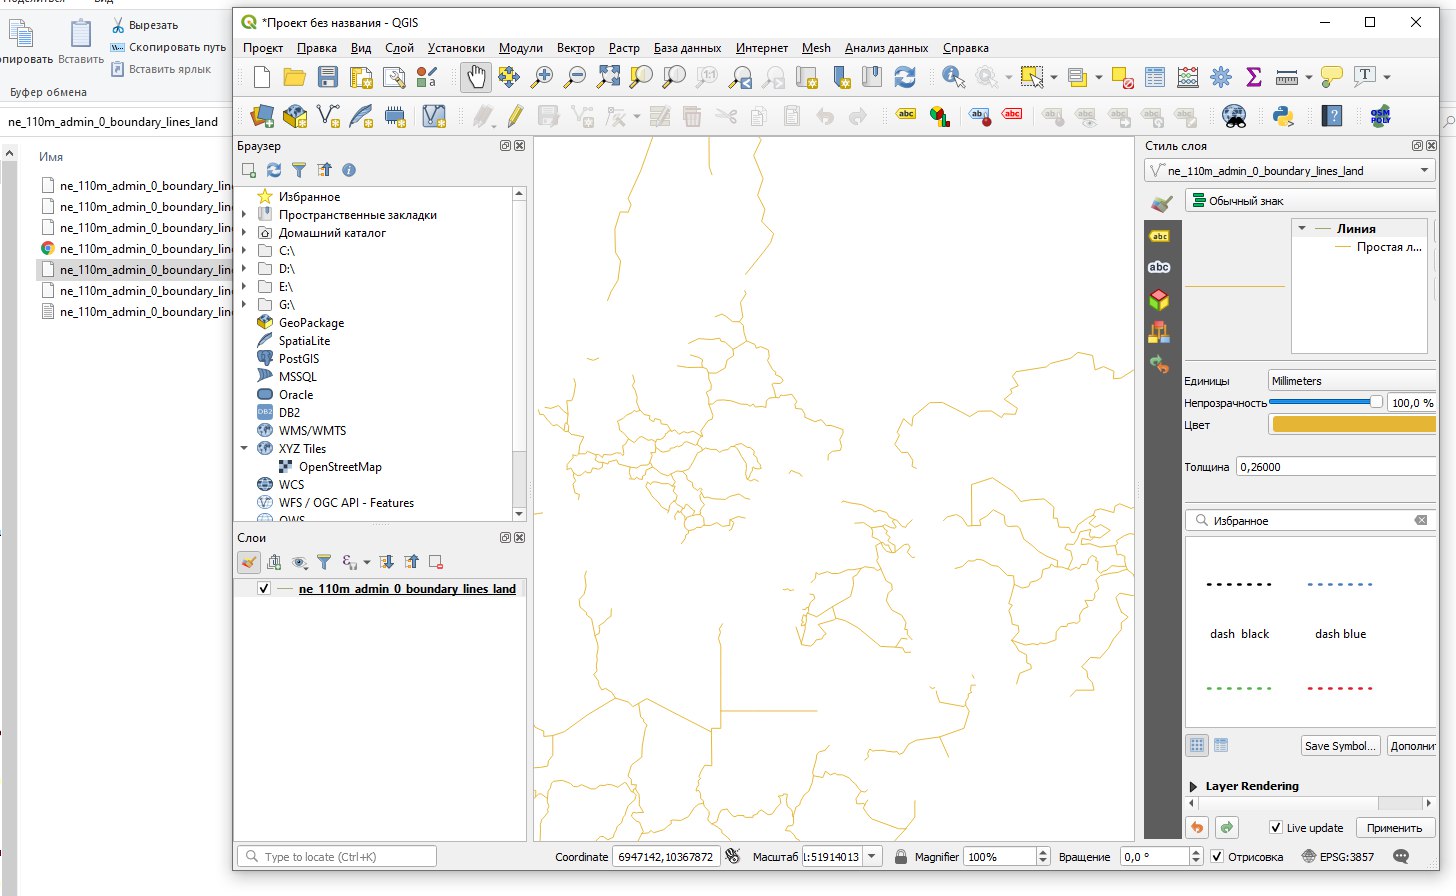Activate the Identify Features tool
Image resolution: width=1456 pixels, height=896 pixels.
pos(953,77)
